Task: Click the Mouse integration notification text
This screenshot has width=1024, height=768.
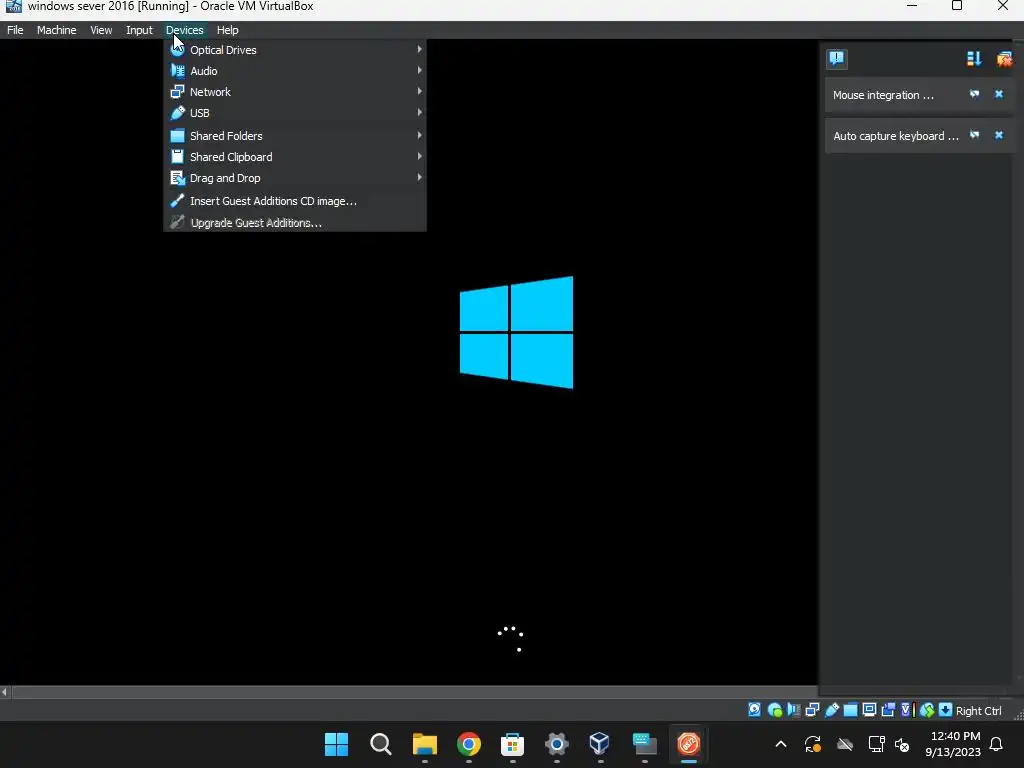Action: pyautogui.click(x=883, y=95)
